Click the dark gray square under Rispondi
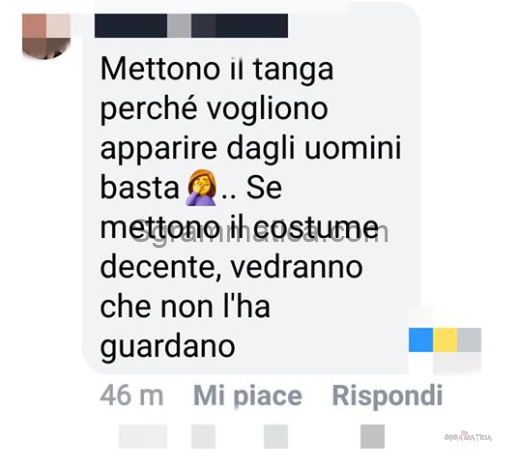Viewport: 520px width, 468px height. 373,436
